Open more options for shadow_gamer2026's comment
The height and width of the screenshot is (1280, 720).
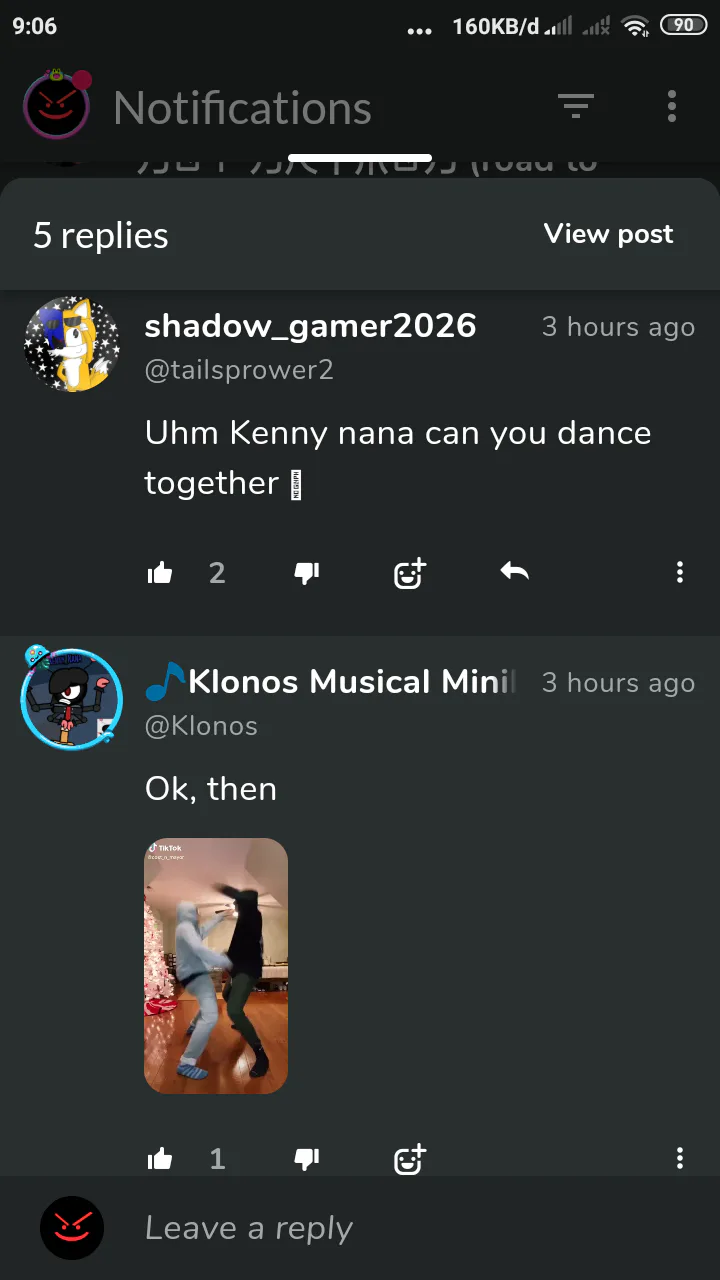tap(680, 572)
